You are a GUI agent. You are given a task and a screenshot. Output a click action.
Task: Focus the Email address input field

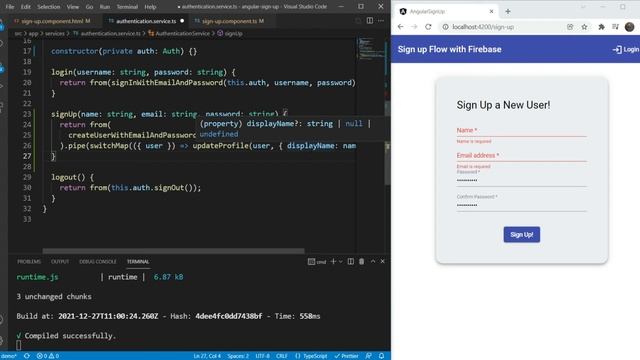pos(522,156)
